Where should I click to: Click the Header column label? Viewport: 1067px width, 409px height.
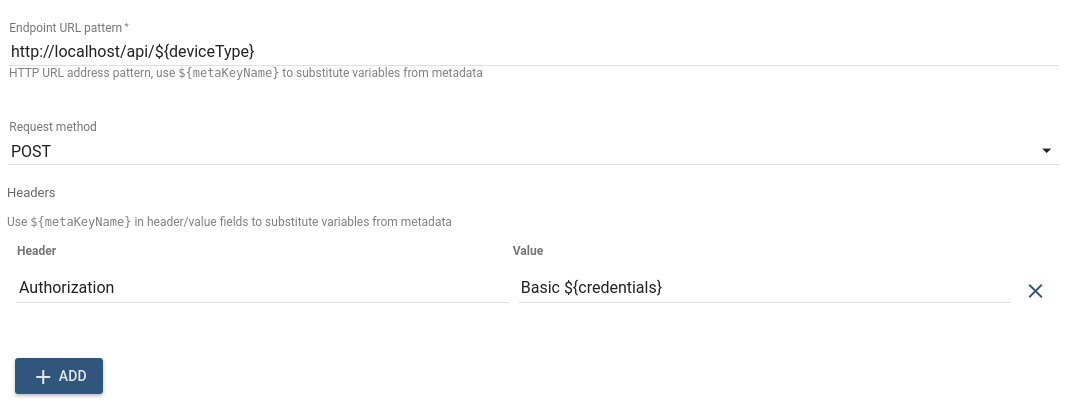37,251
